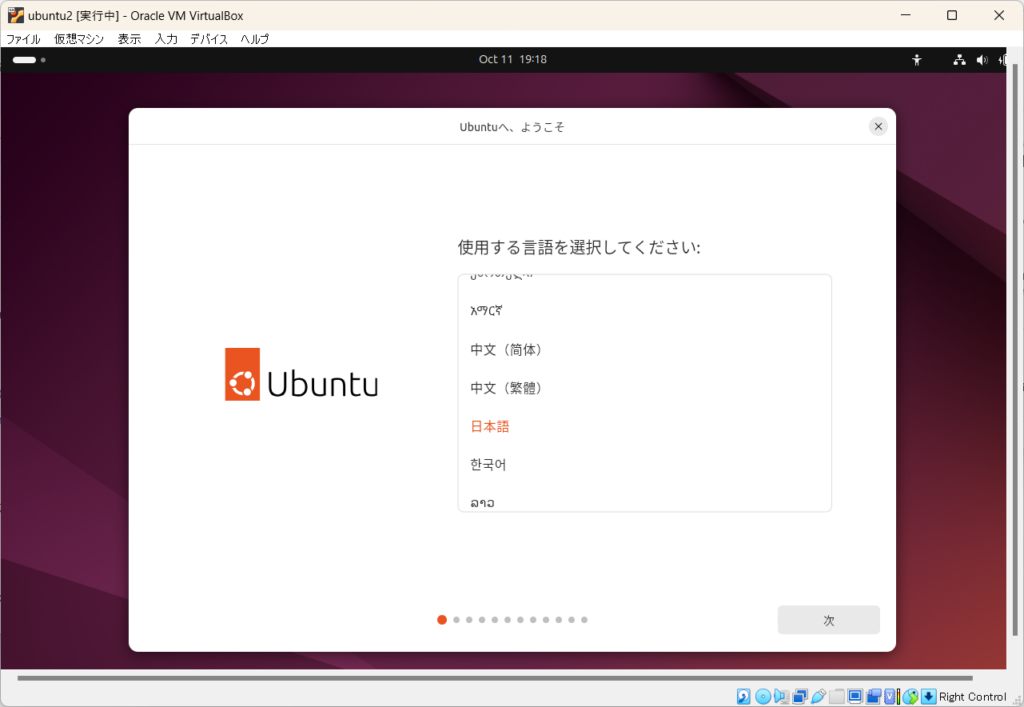Image resolution: width=1024 pixels, height=707 pixels.
Task: Open the Ubuntu accessibility menu icon
Action: tap(917, 60)
